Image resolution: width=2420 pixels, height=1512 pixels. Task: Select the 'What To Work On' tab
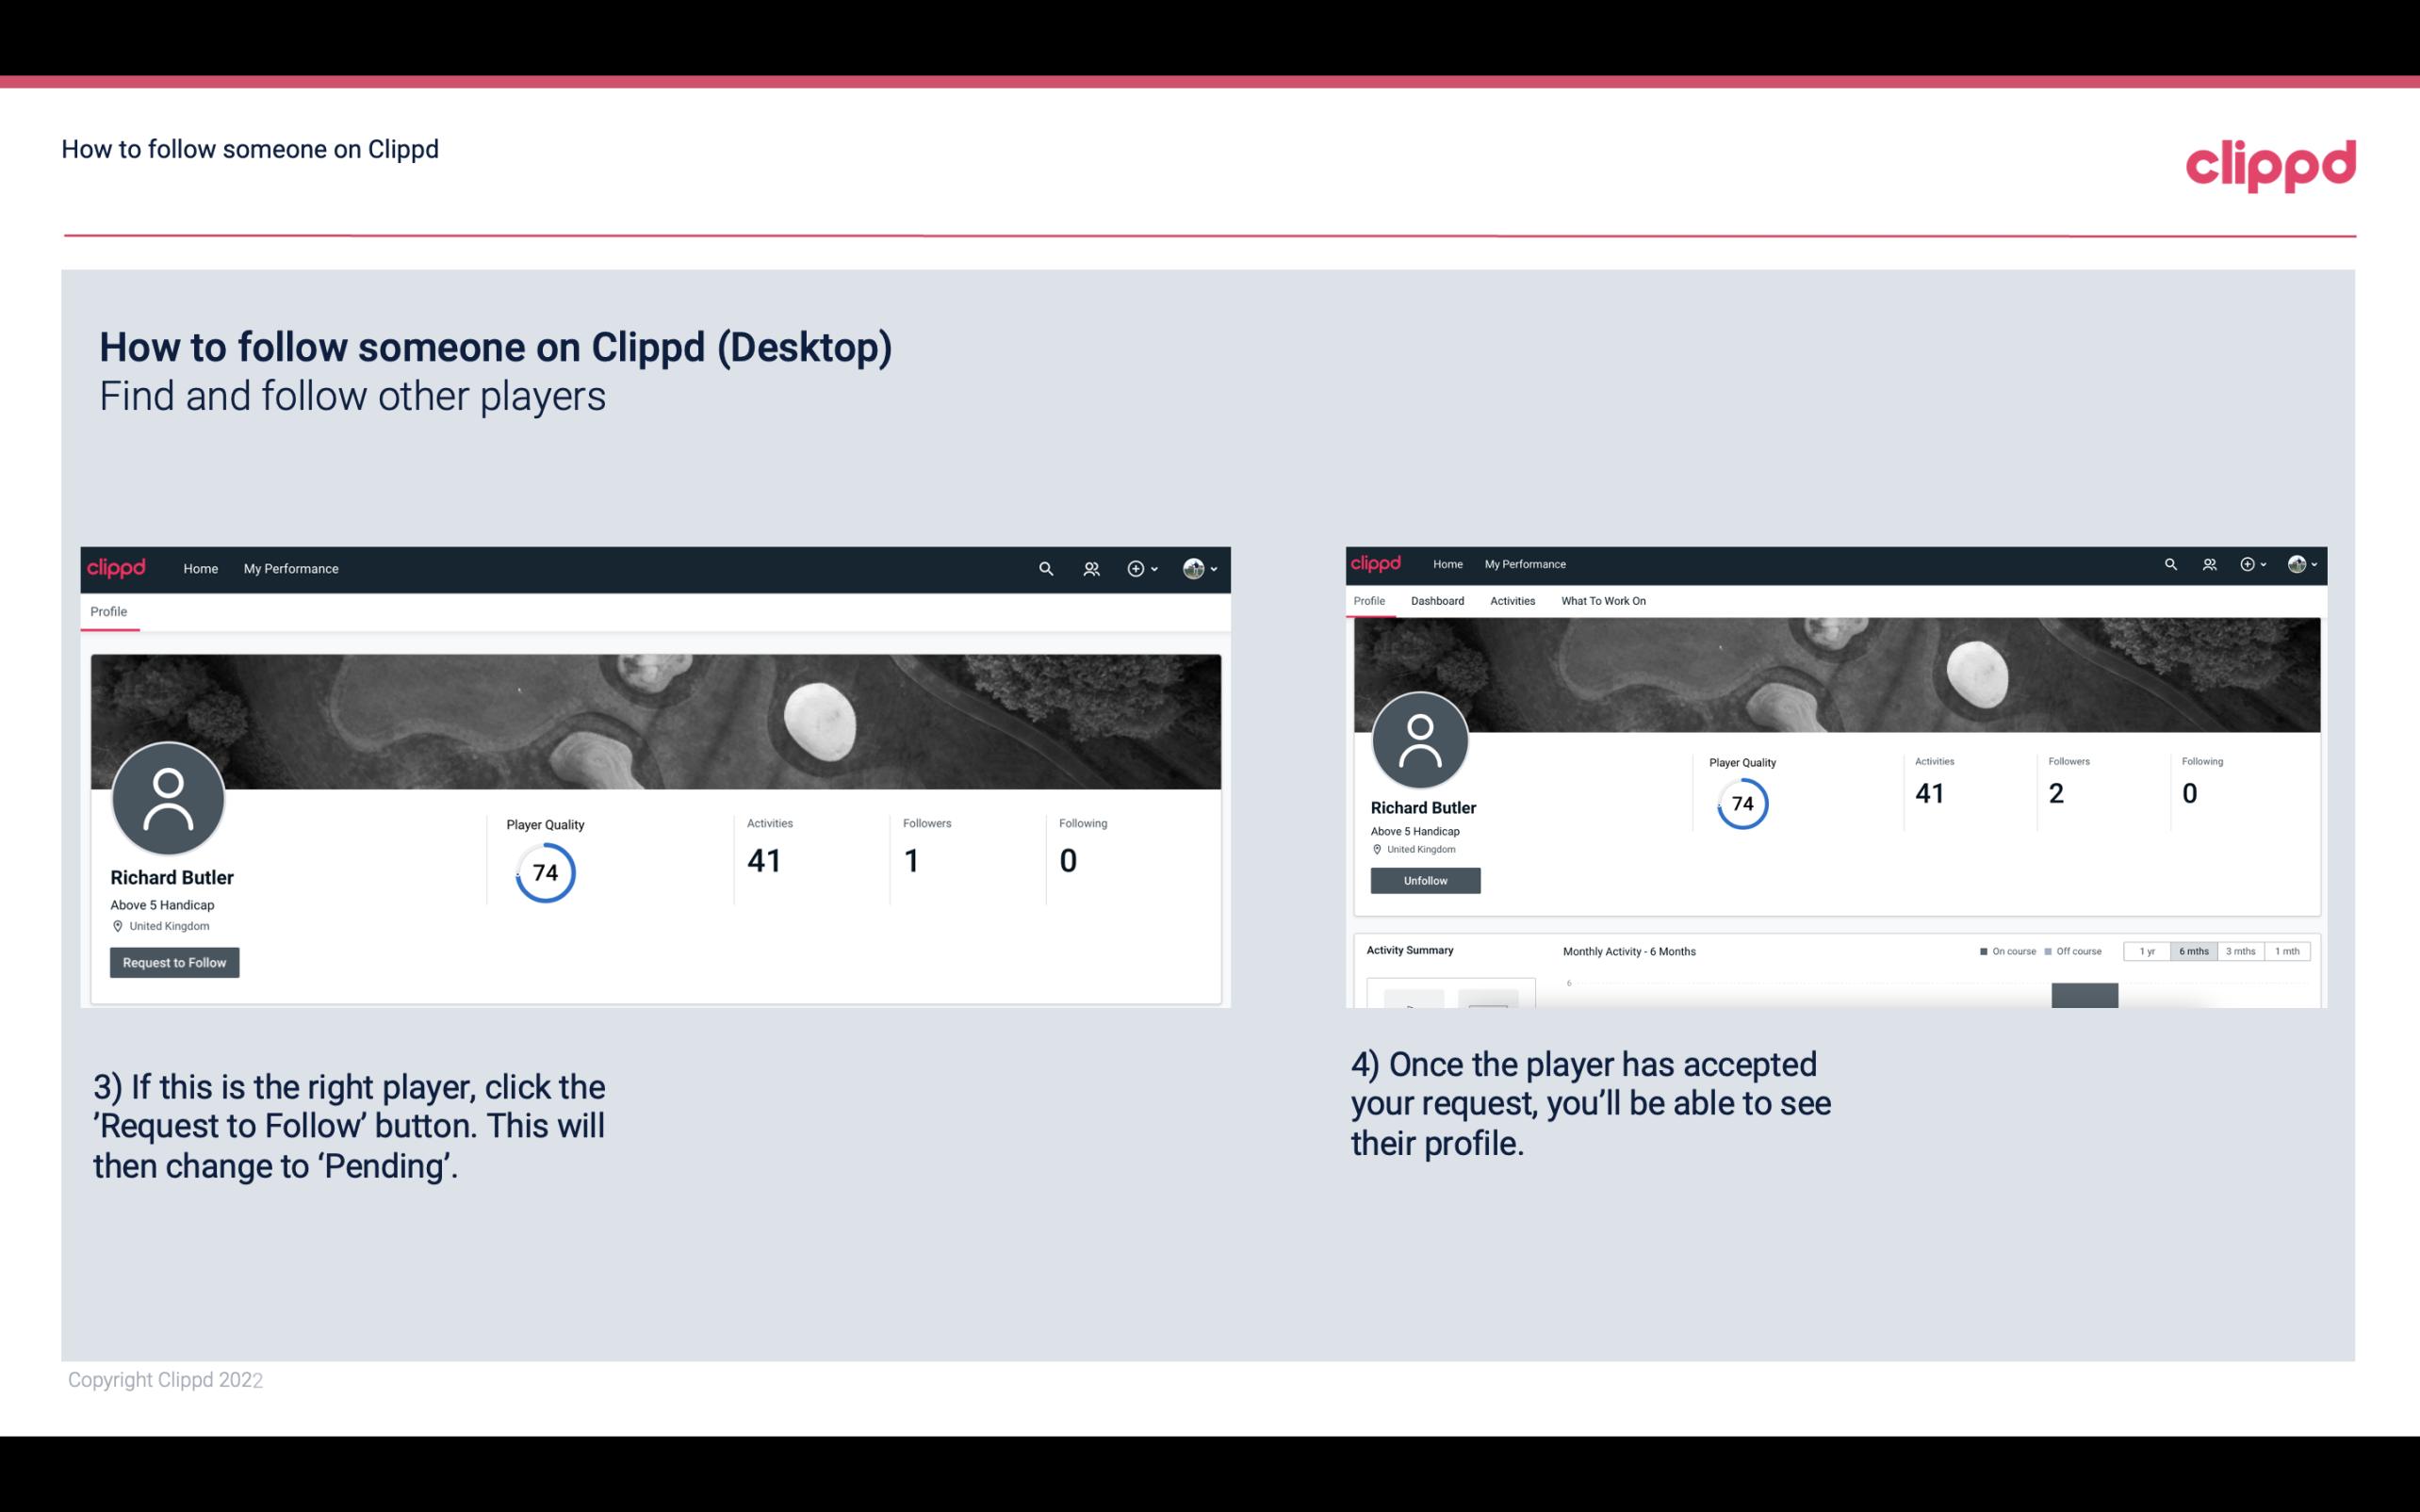(x=1603, y=601)
